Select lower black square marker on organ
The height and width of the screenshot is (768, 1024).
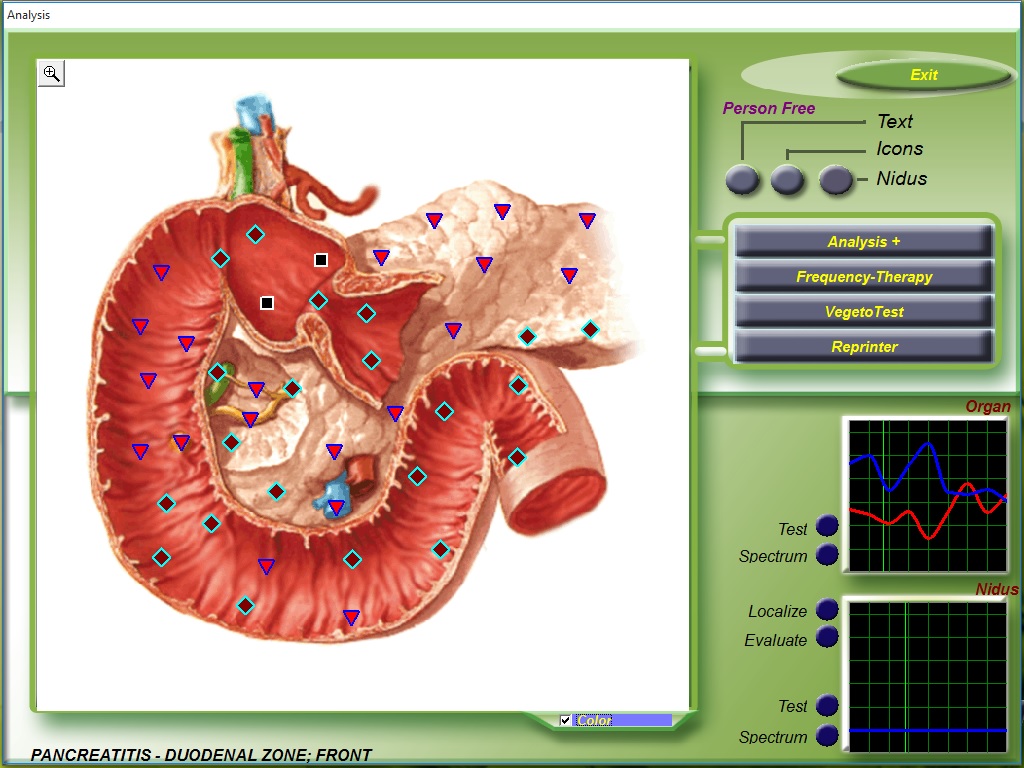click(267, 303)
